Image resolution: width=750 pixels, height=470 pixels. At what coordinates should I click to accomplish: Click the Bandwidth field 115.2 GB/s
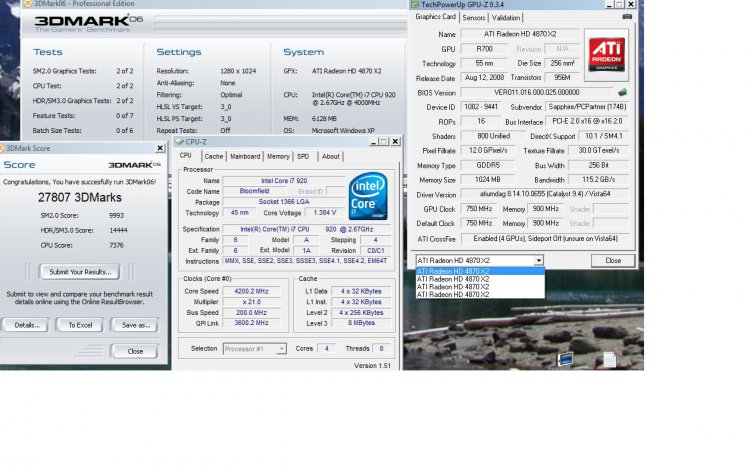[598, 180]
